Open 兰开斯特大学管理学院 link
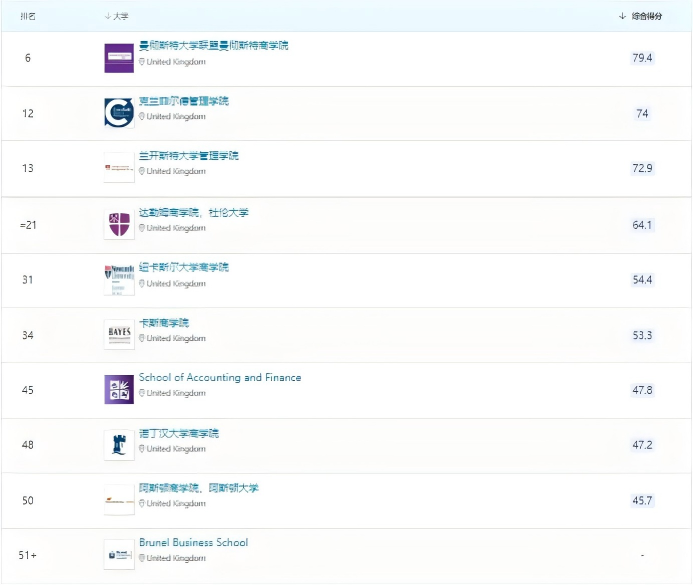Image resolution: width=693 pixels, height=585 pixels. 189,156
